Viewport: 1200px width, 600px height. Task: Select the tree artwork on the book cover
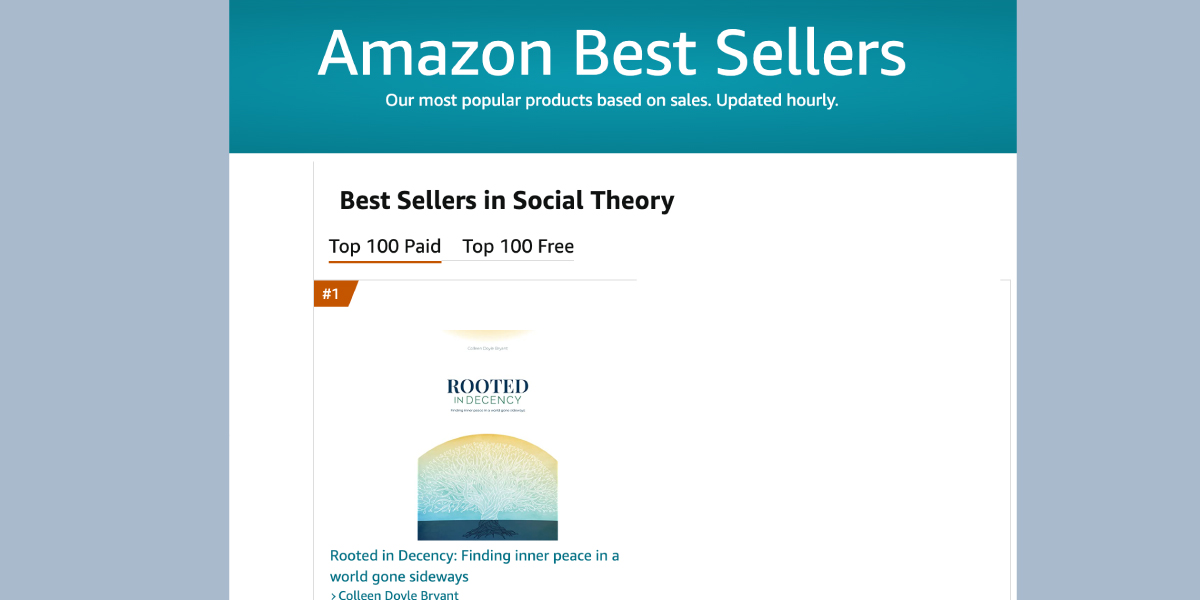coord(488,485)
